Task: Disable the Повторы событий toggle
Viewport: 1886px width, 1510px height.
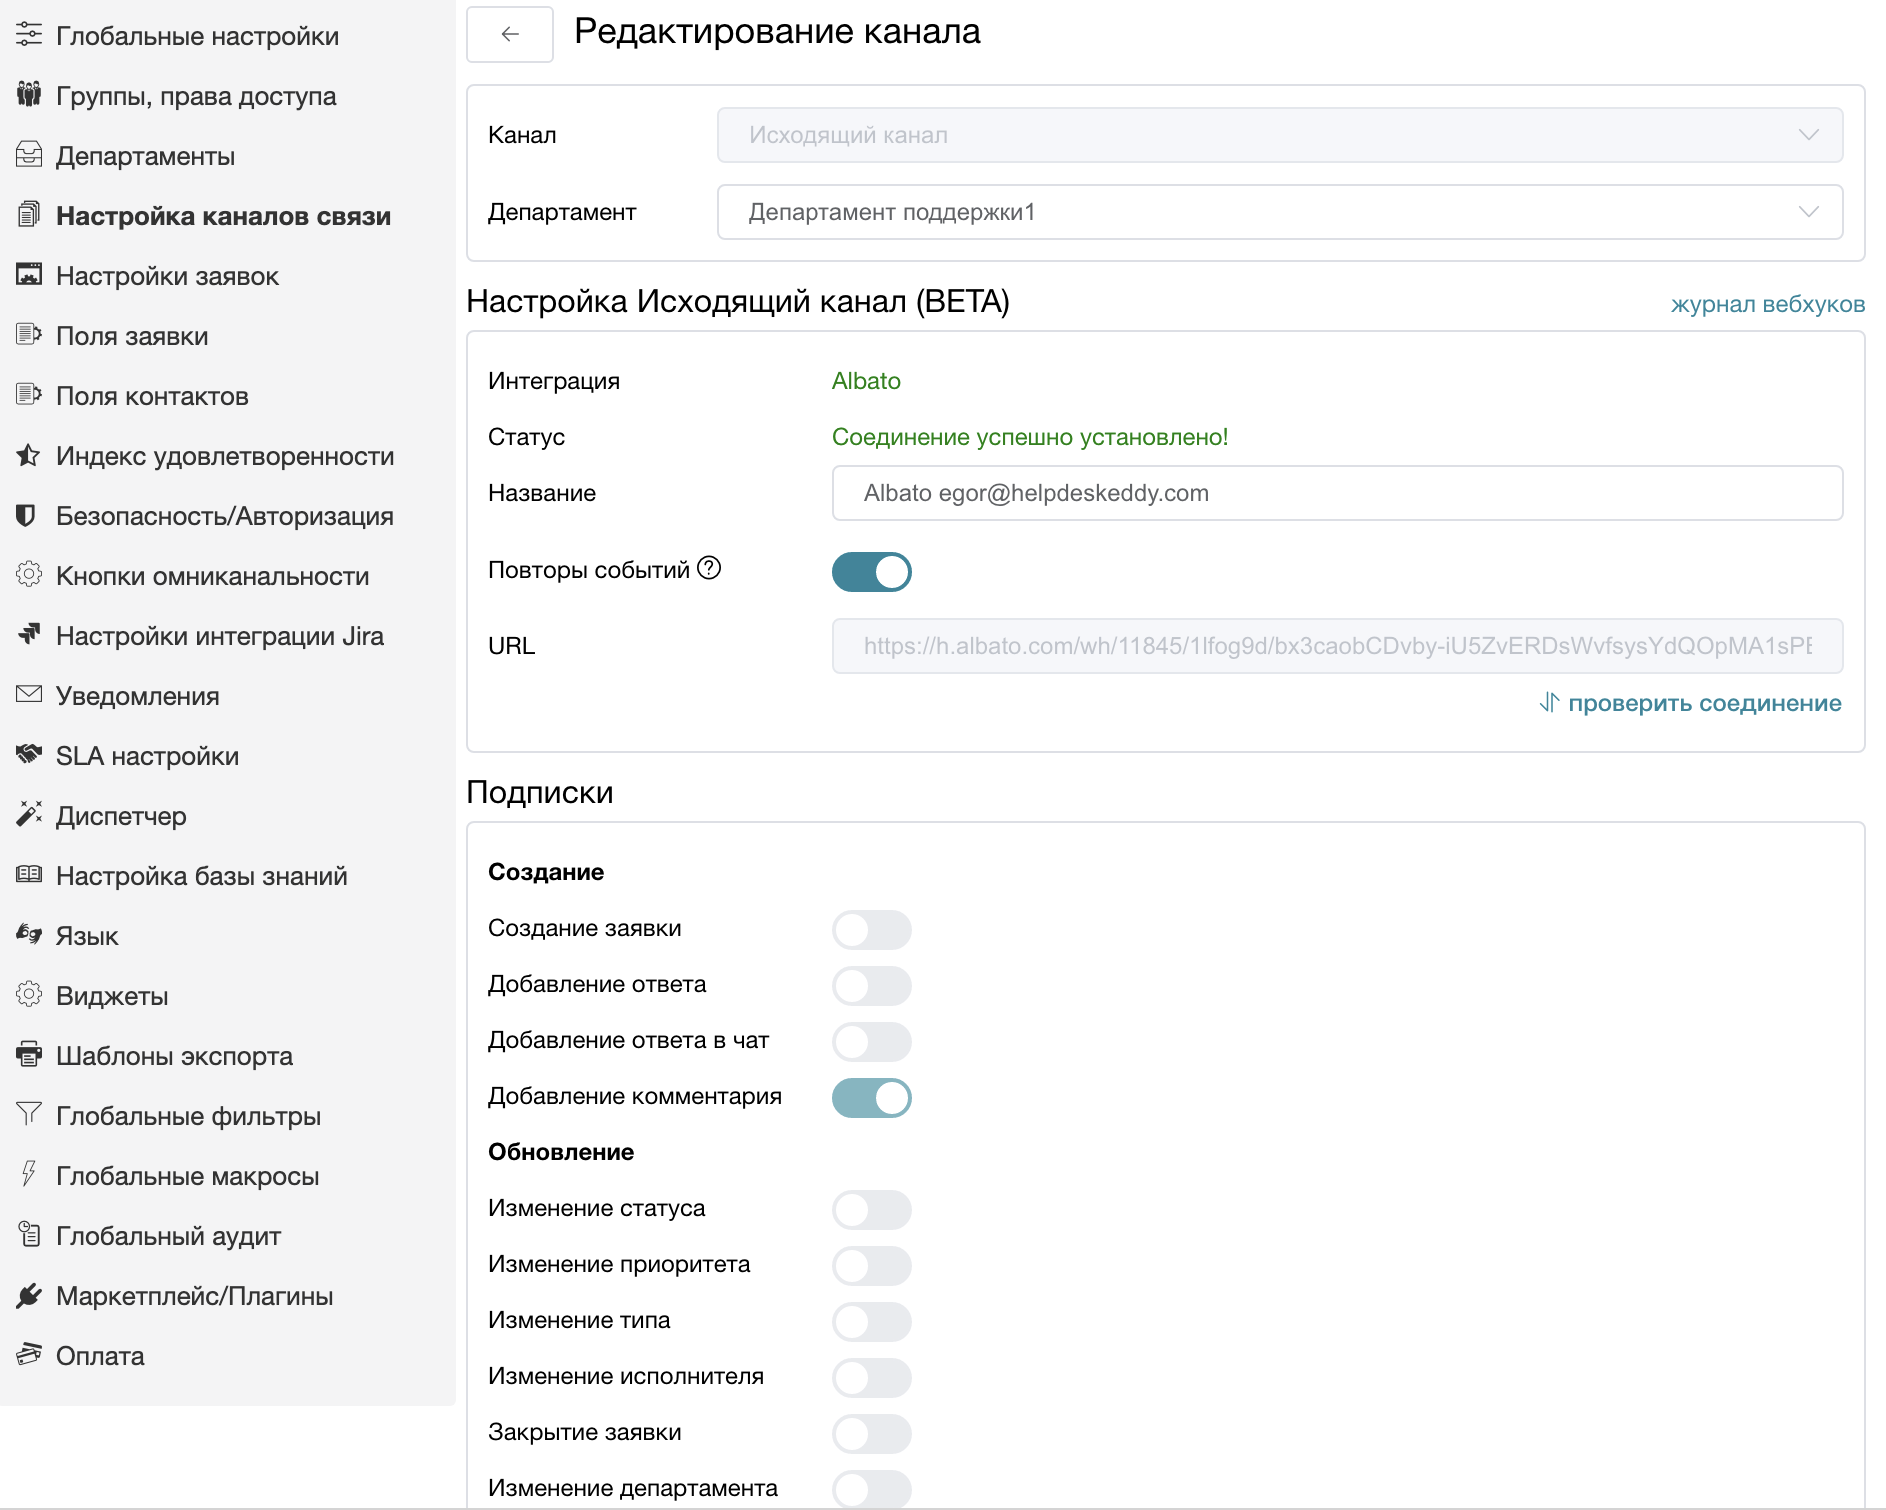Action: click(871, 572)
